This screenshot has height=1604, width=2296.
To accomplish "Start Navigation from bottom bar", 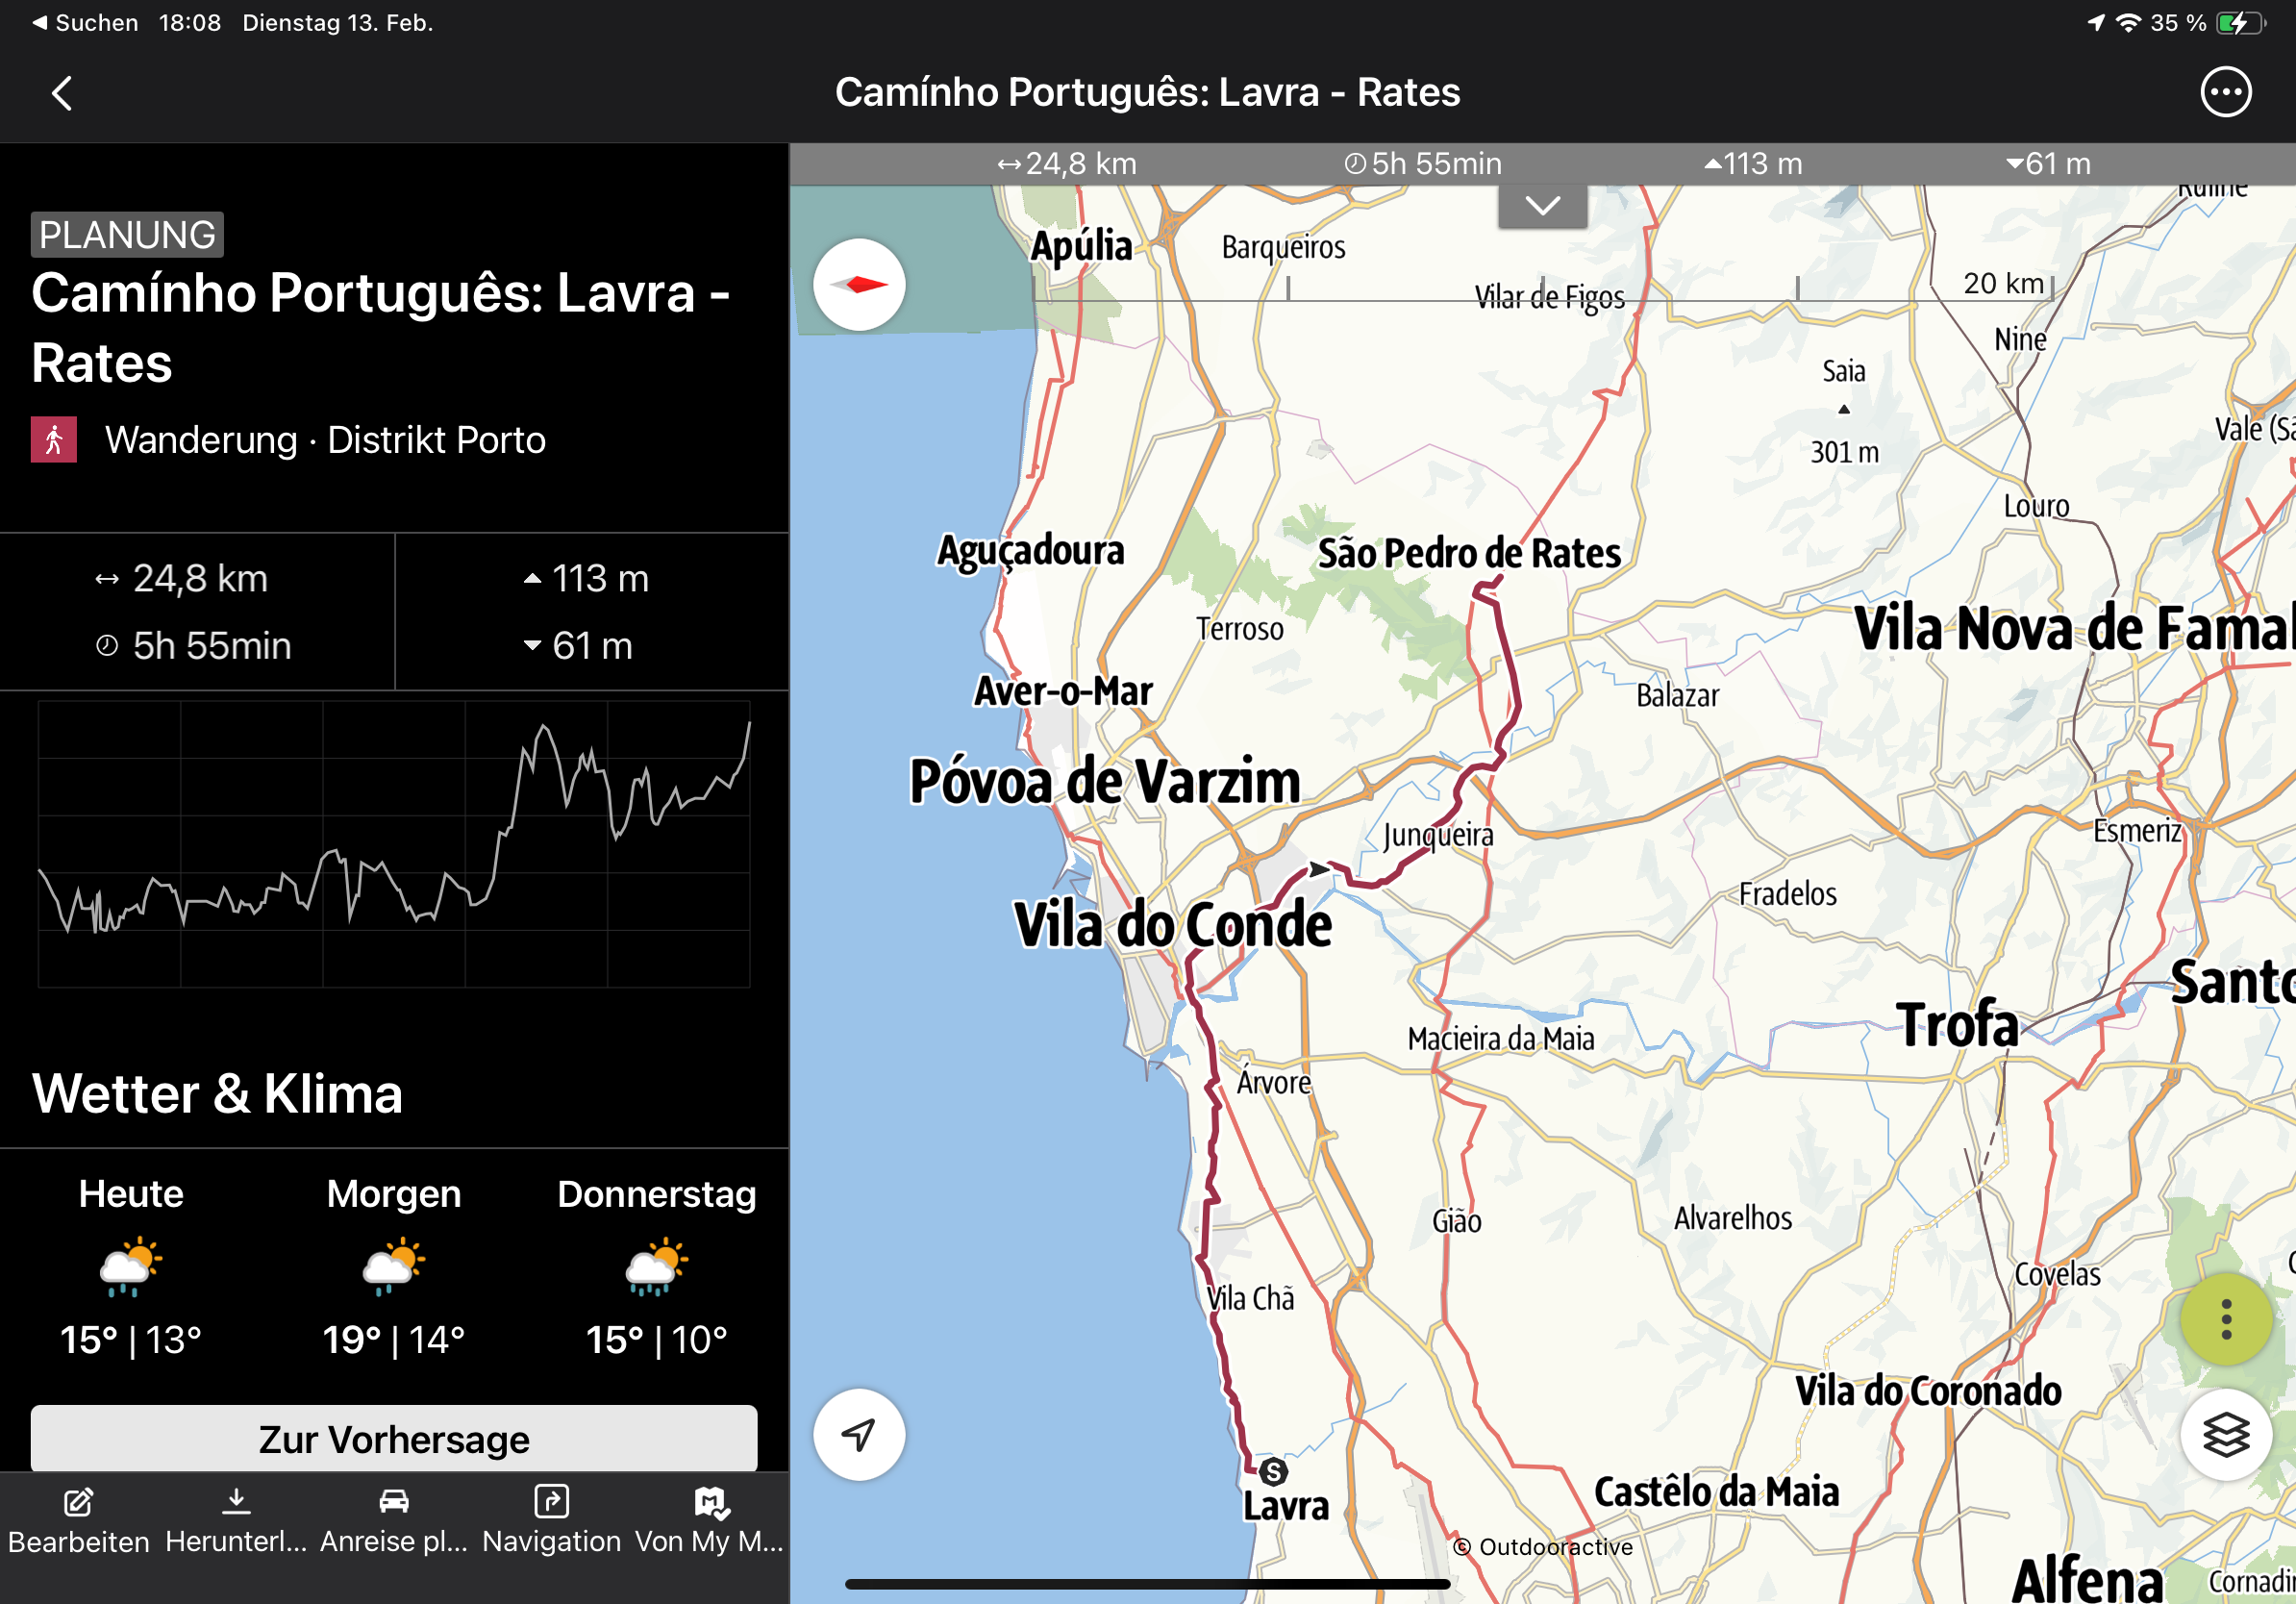I will coord(552,1521).
